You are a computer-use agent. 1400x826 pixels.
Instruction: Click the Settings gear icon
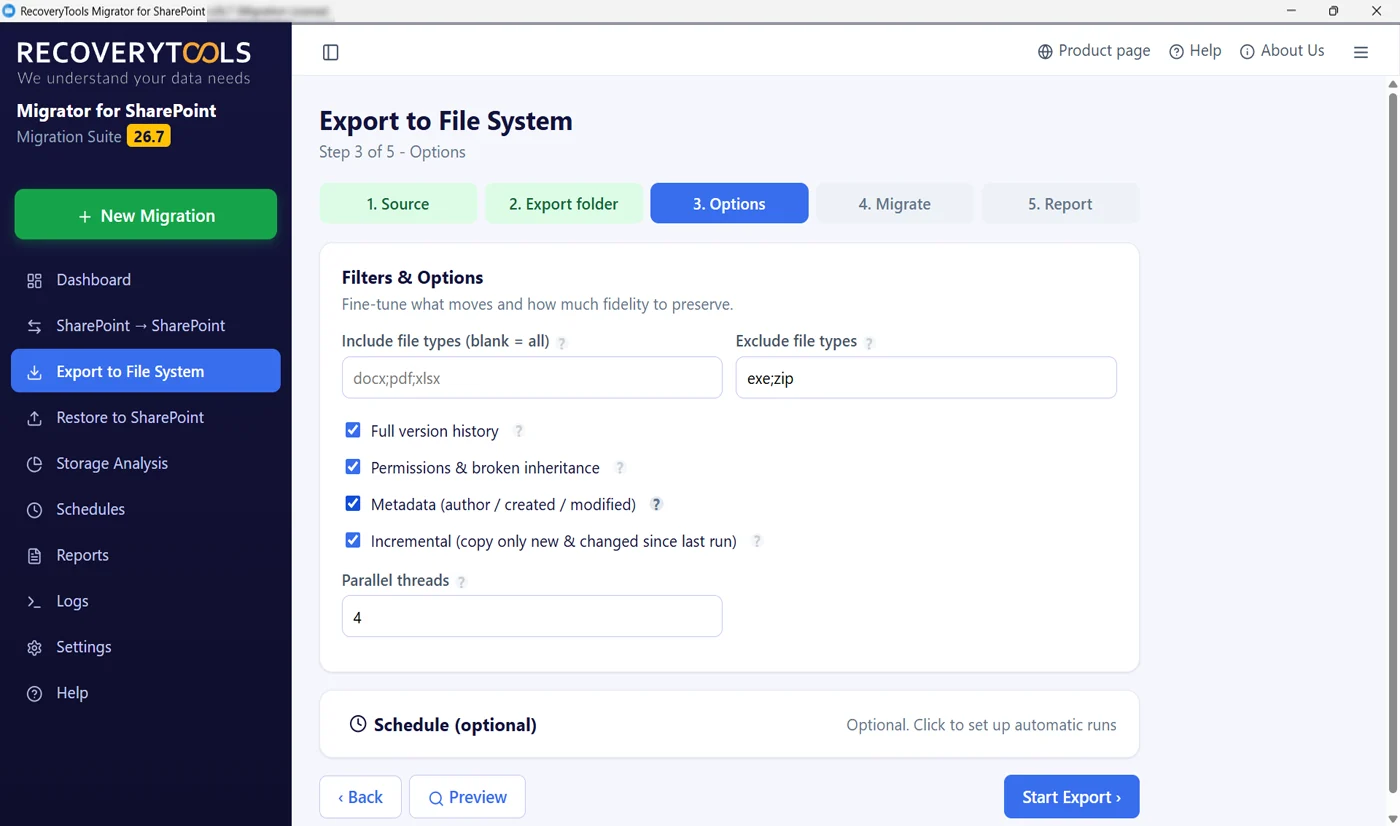pyautogui.click(x=34, y=648)
